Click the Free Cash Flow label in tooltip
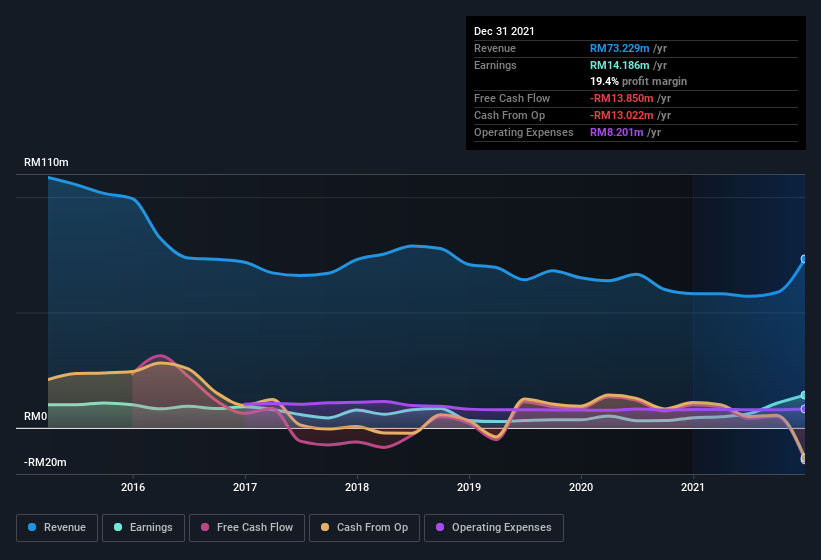Viewport: 821px width, 560px height. tap(512, 98)
